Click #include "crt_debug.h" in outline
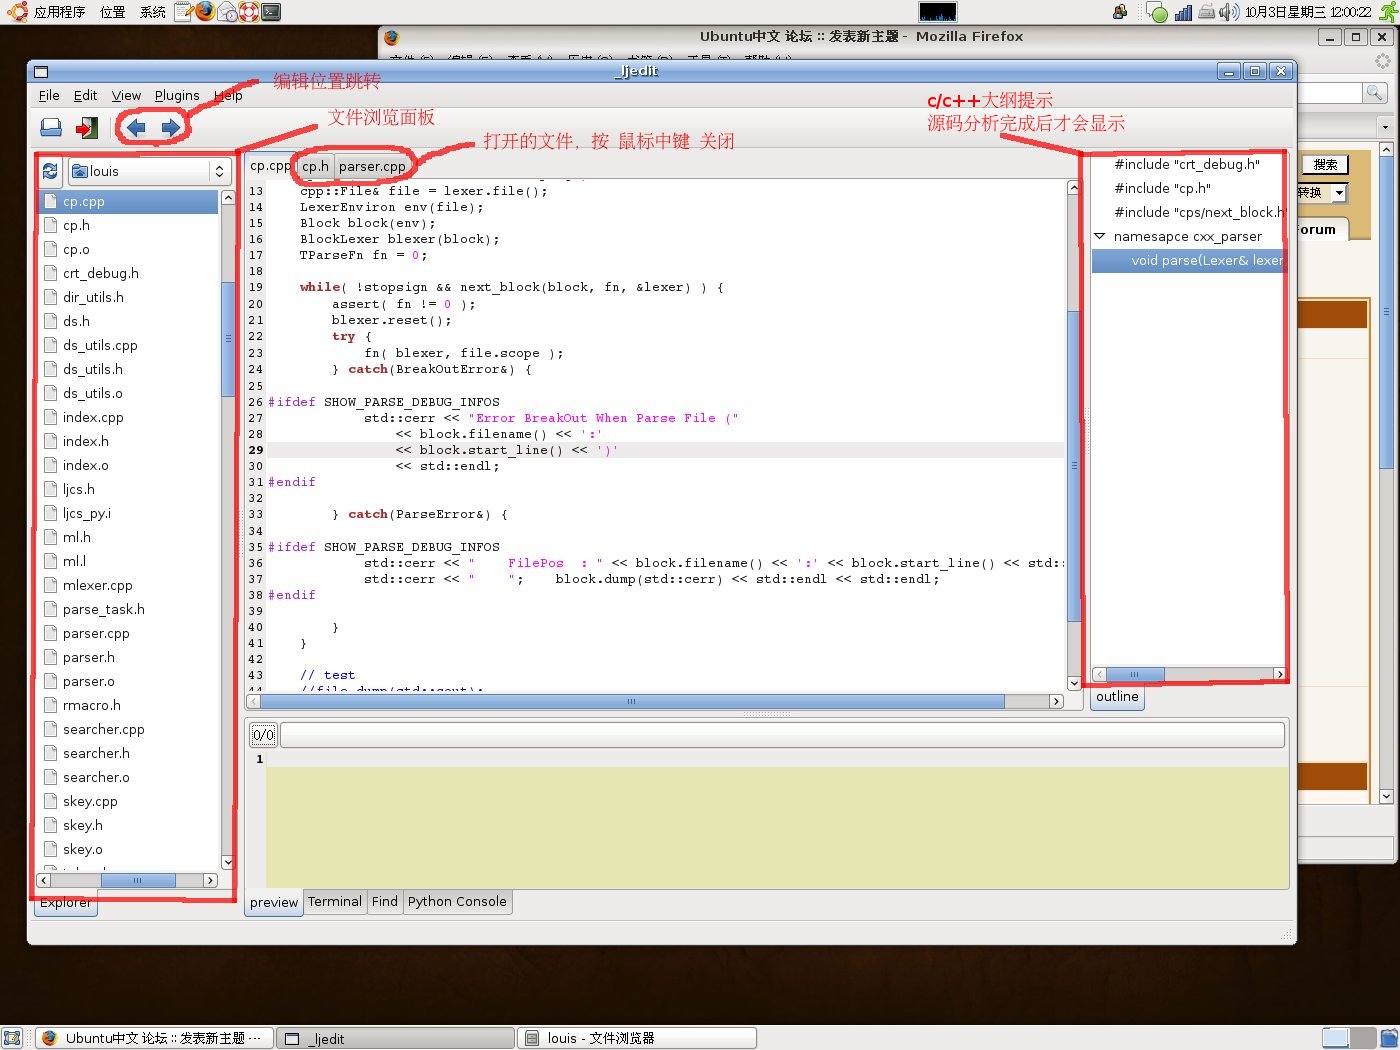Viewport: 1400px width, 1050px height. pos(1187,165)
